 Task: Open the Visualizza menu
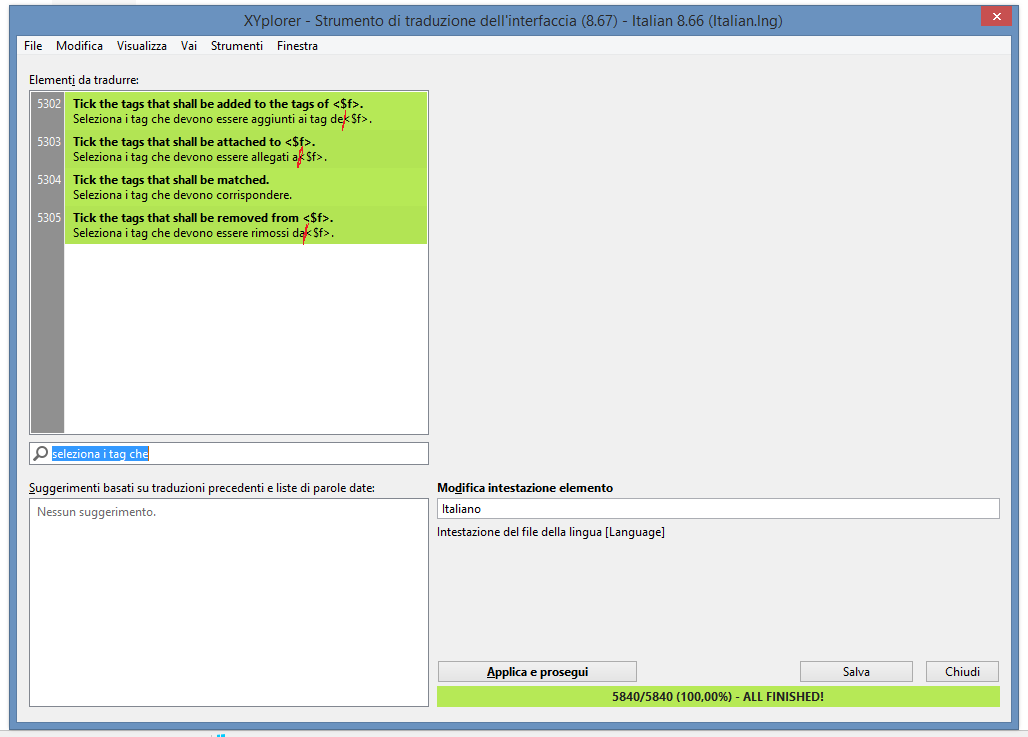[141, 46]
